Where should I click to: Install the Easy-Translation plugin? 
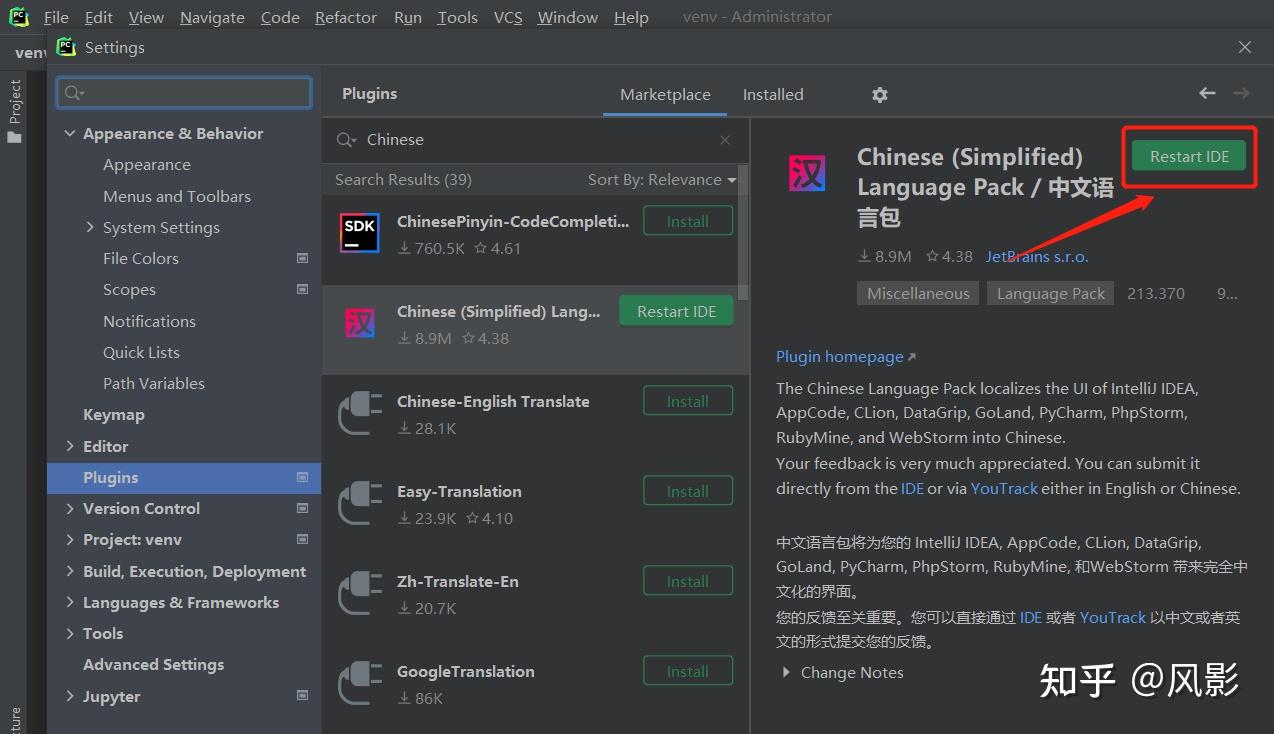687,490
